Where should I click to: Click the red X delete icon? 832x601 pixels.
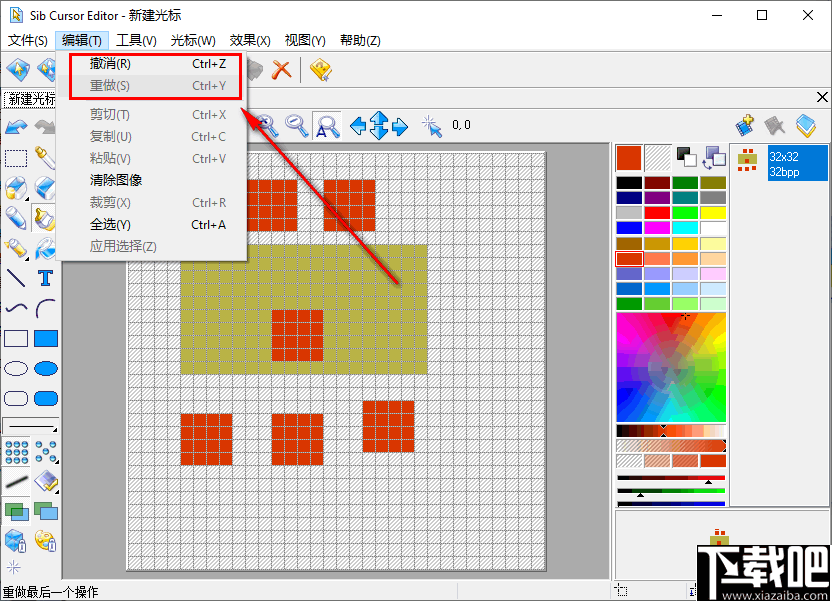[x=281, y=69]
